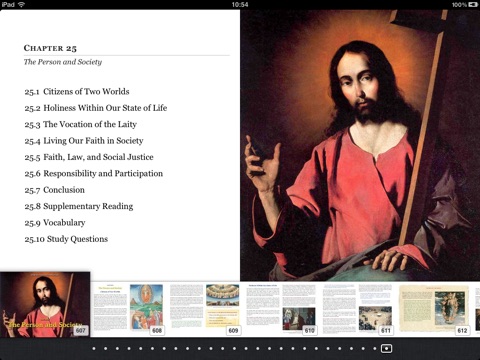Viewport: 480px width, 360px height.
Task: Tap the subtitle The Person and Society
Action: tap(63, 62)
